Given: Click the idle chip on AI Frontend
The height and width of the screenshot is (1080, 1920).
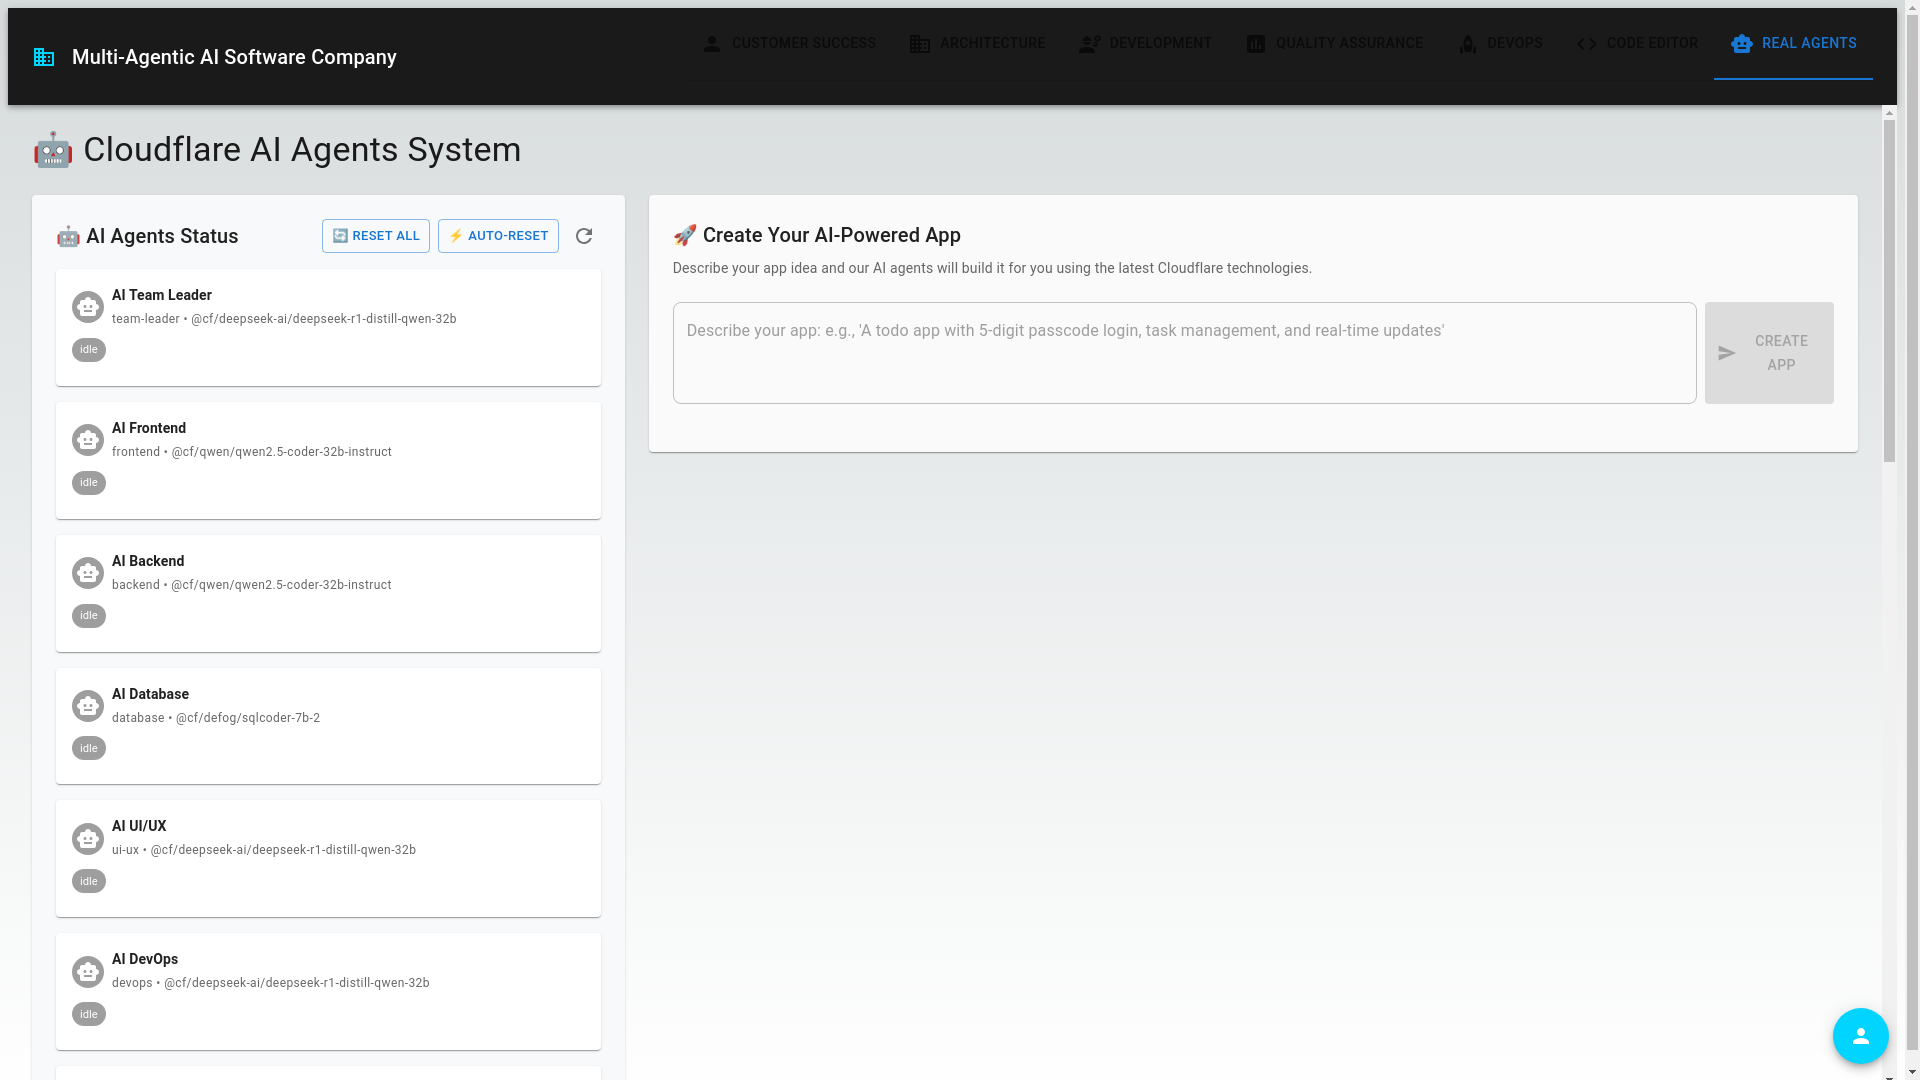Looking at the screenshot, I should click(x=89, y=483).
